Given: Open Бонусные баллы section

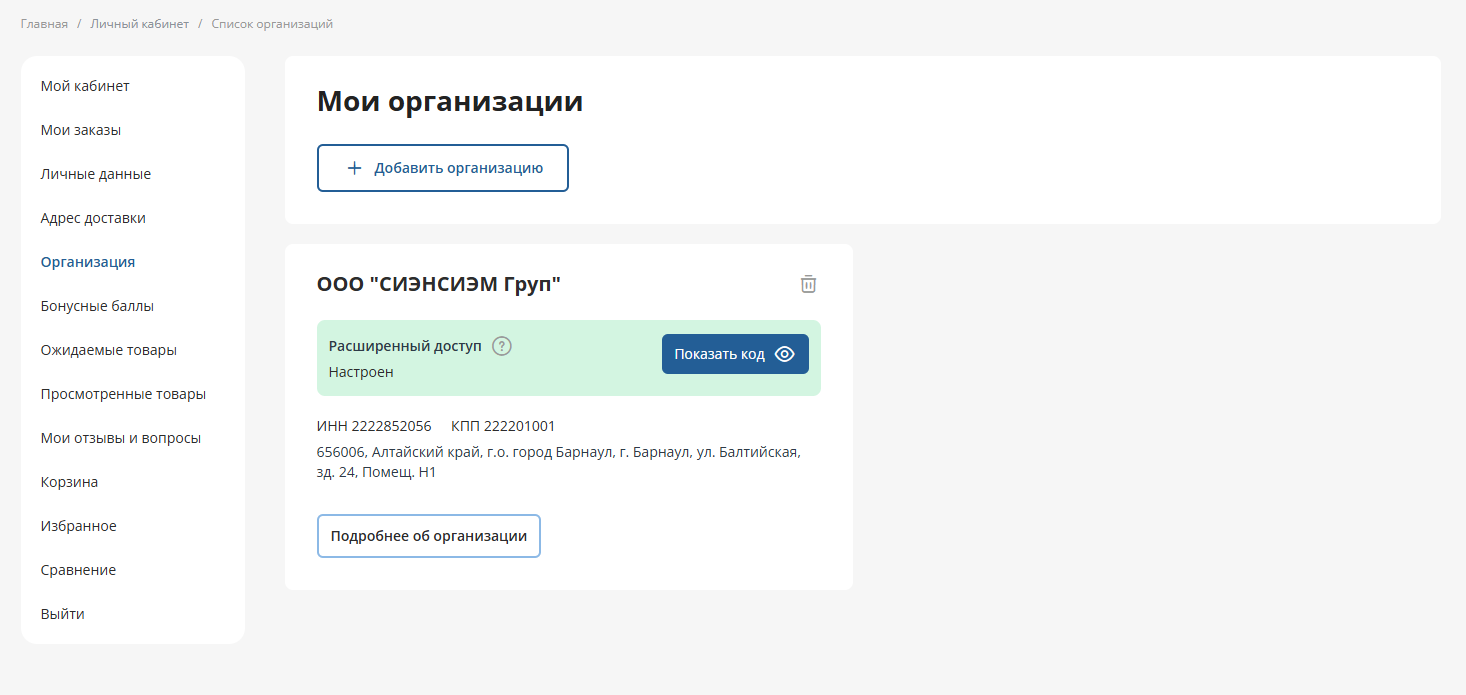Looking at the screenshot, I should tap(97, 306).
